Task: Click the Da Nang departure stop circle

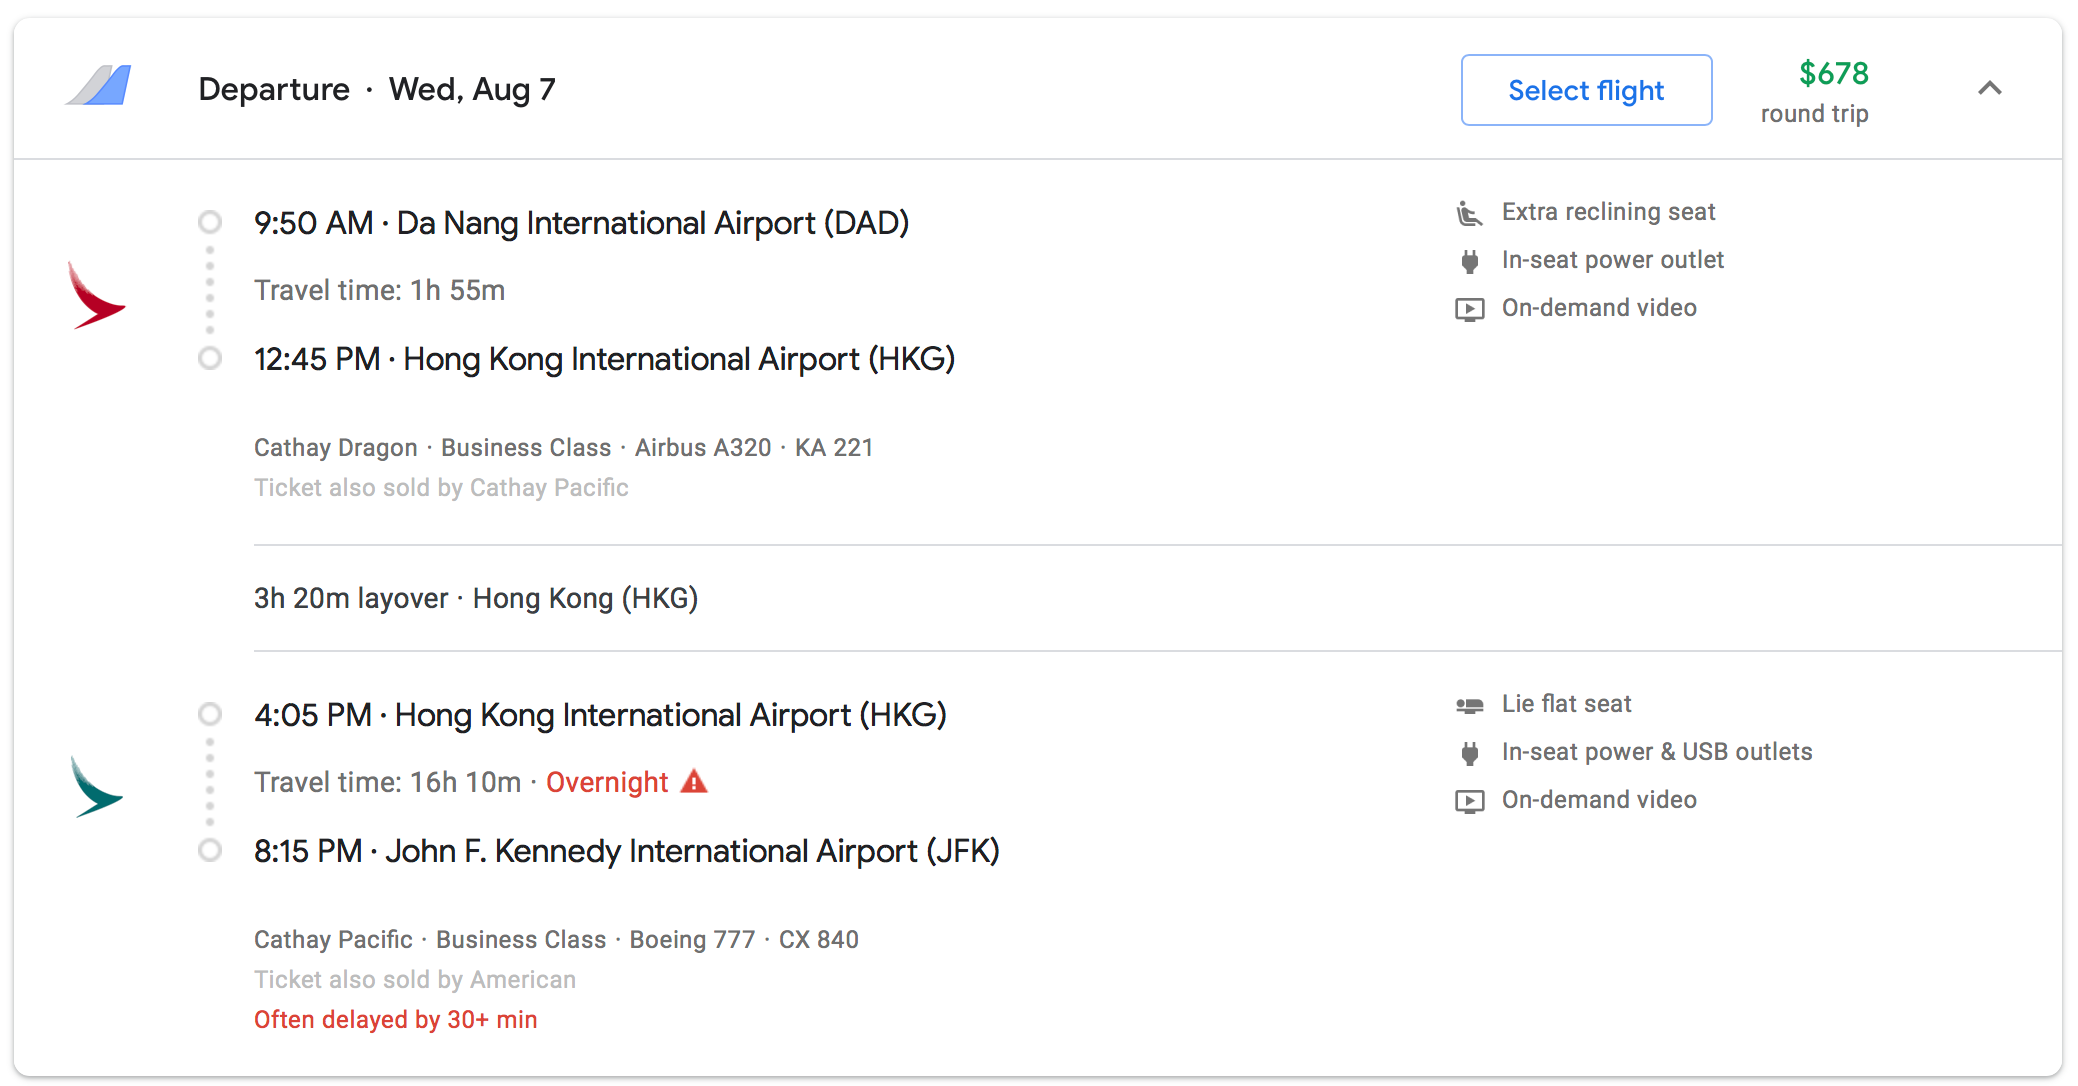Action: point(210,221)
